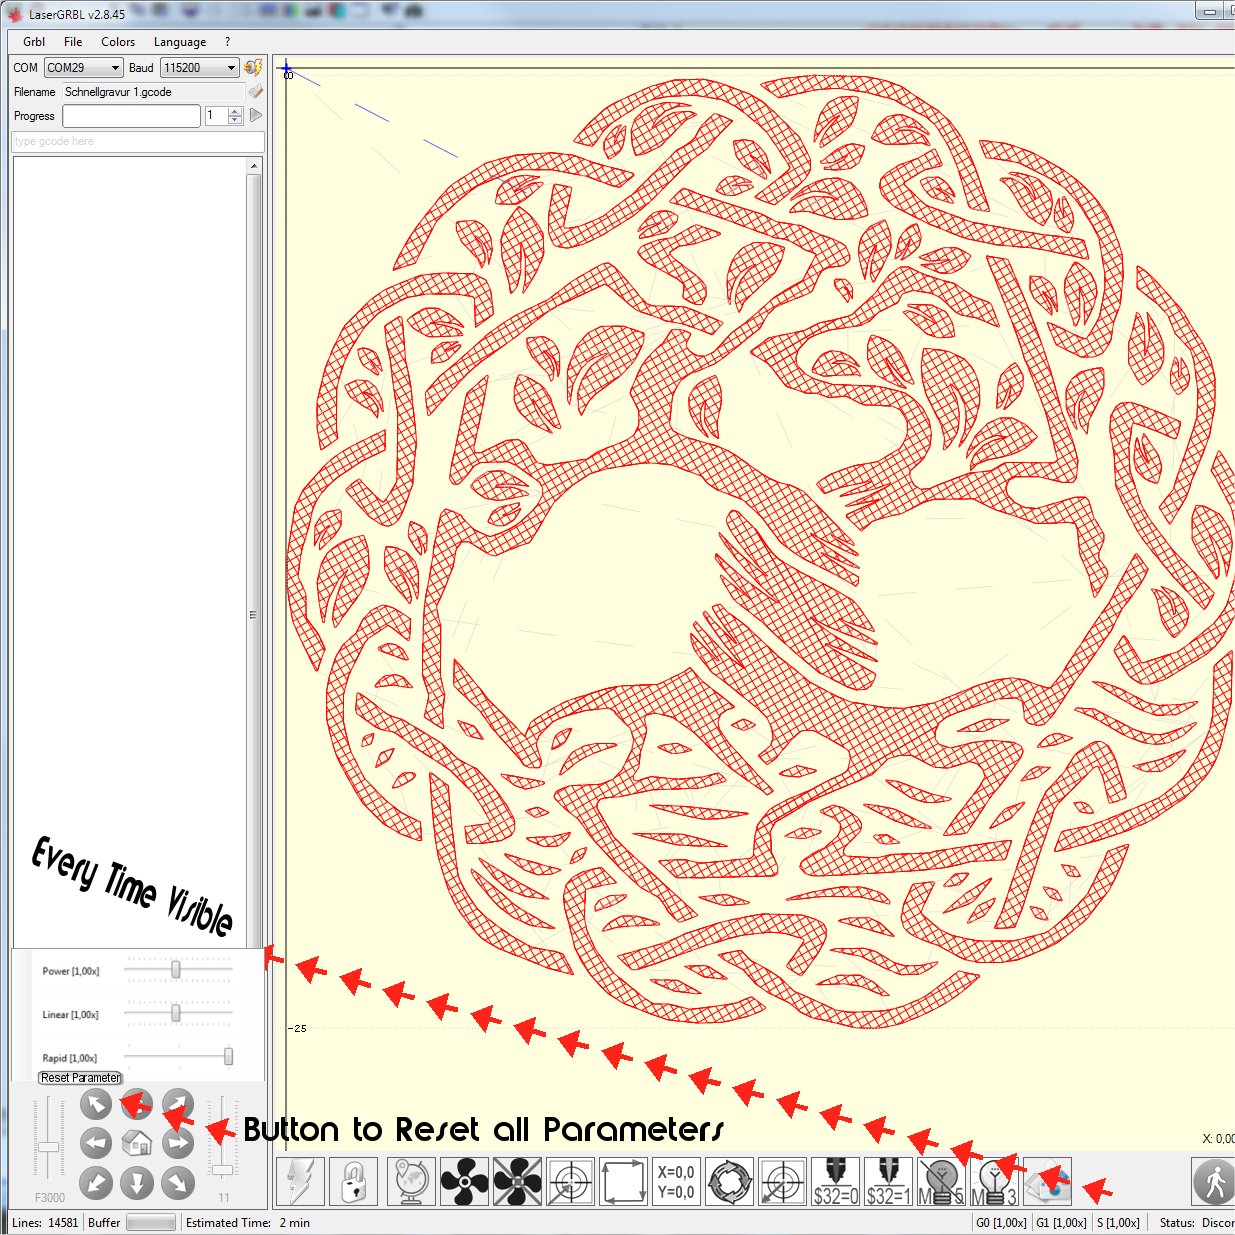Click the fan-on custom button

[464, 1181]
